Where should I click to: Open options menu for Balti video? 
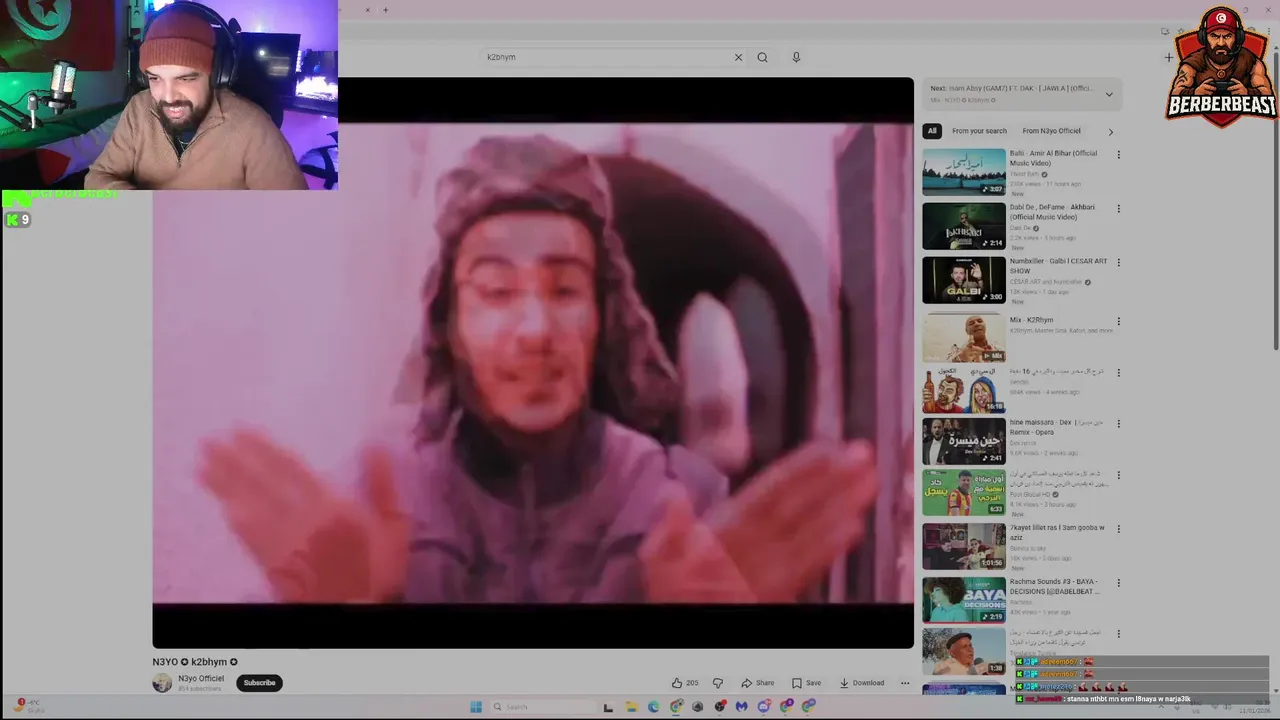(x=1118, y=155)
